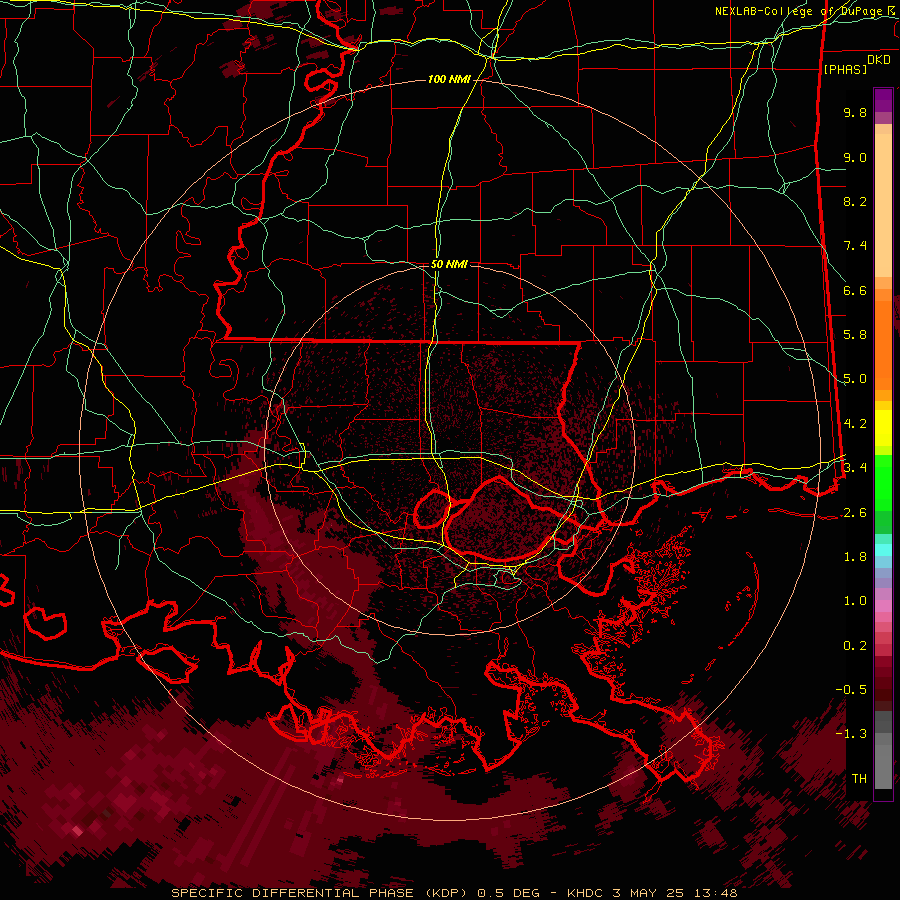Click the [PHAS] units label
This screenshot has width=900, height=900.
845,69
